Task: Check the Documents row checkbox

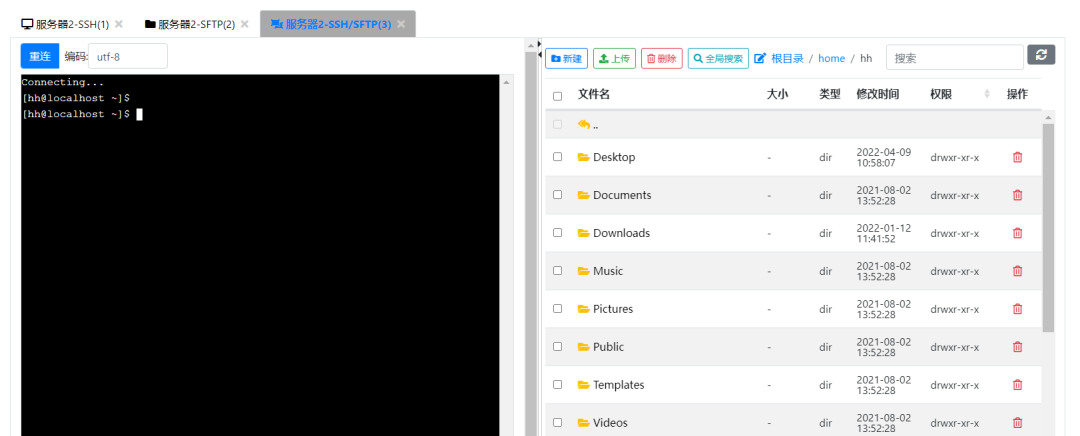Action: pos(557,194)
